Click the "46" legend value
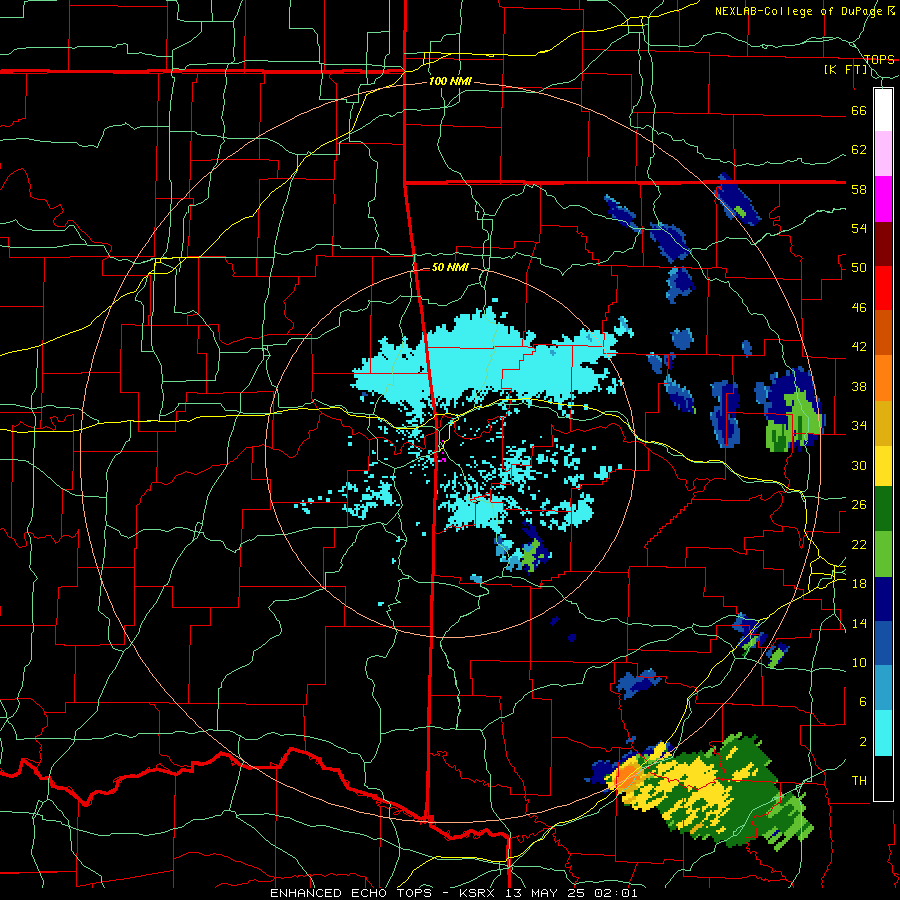 (x=859, y=307)
